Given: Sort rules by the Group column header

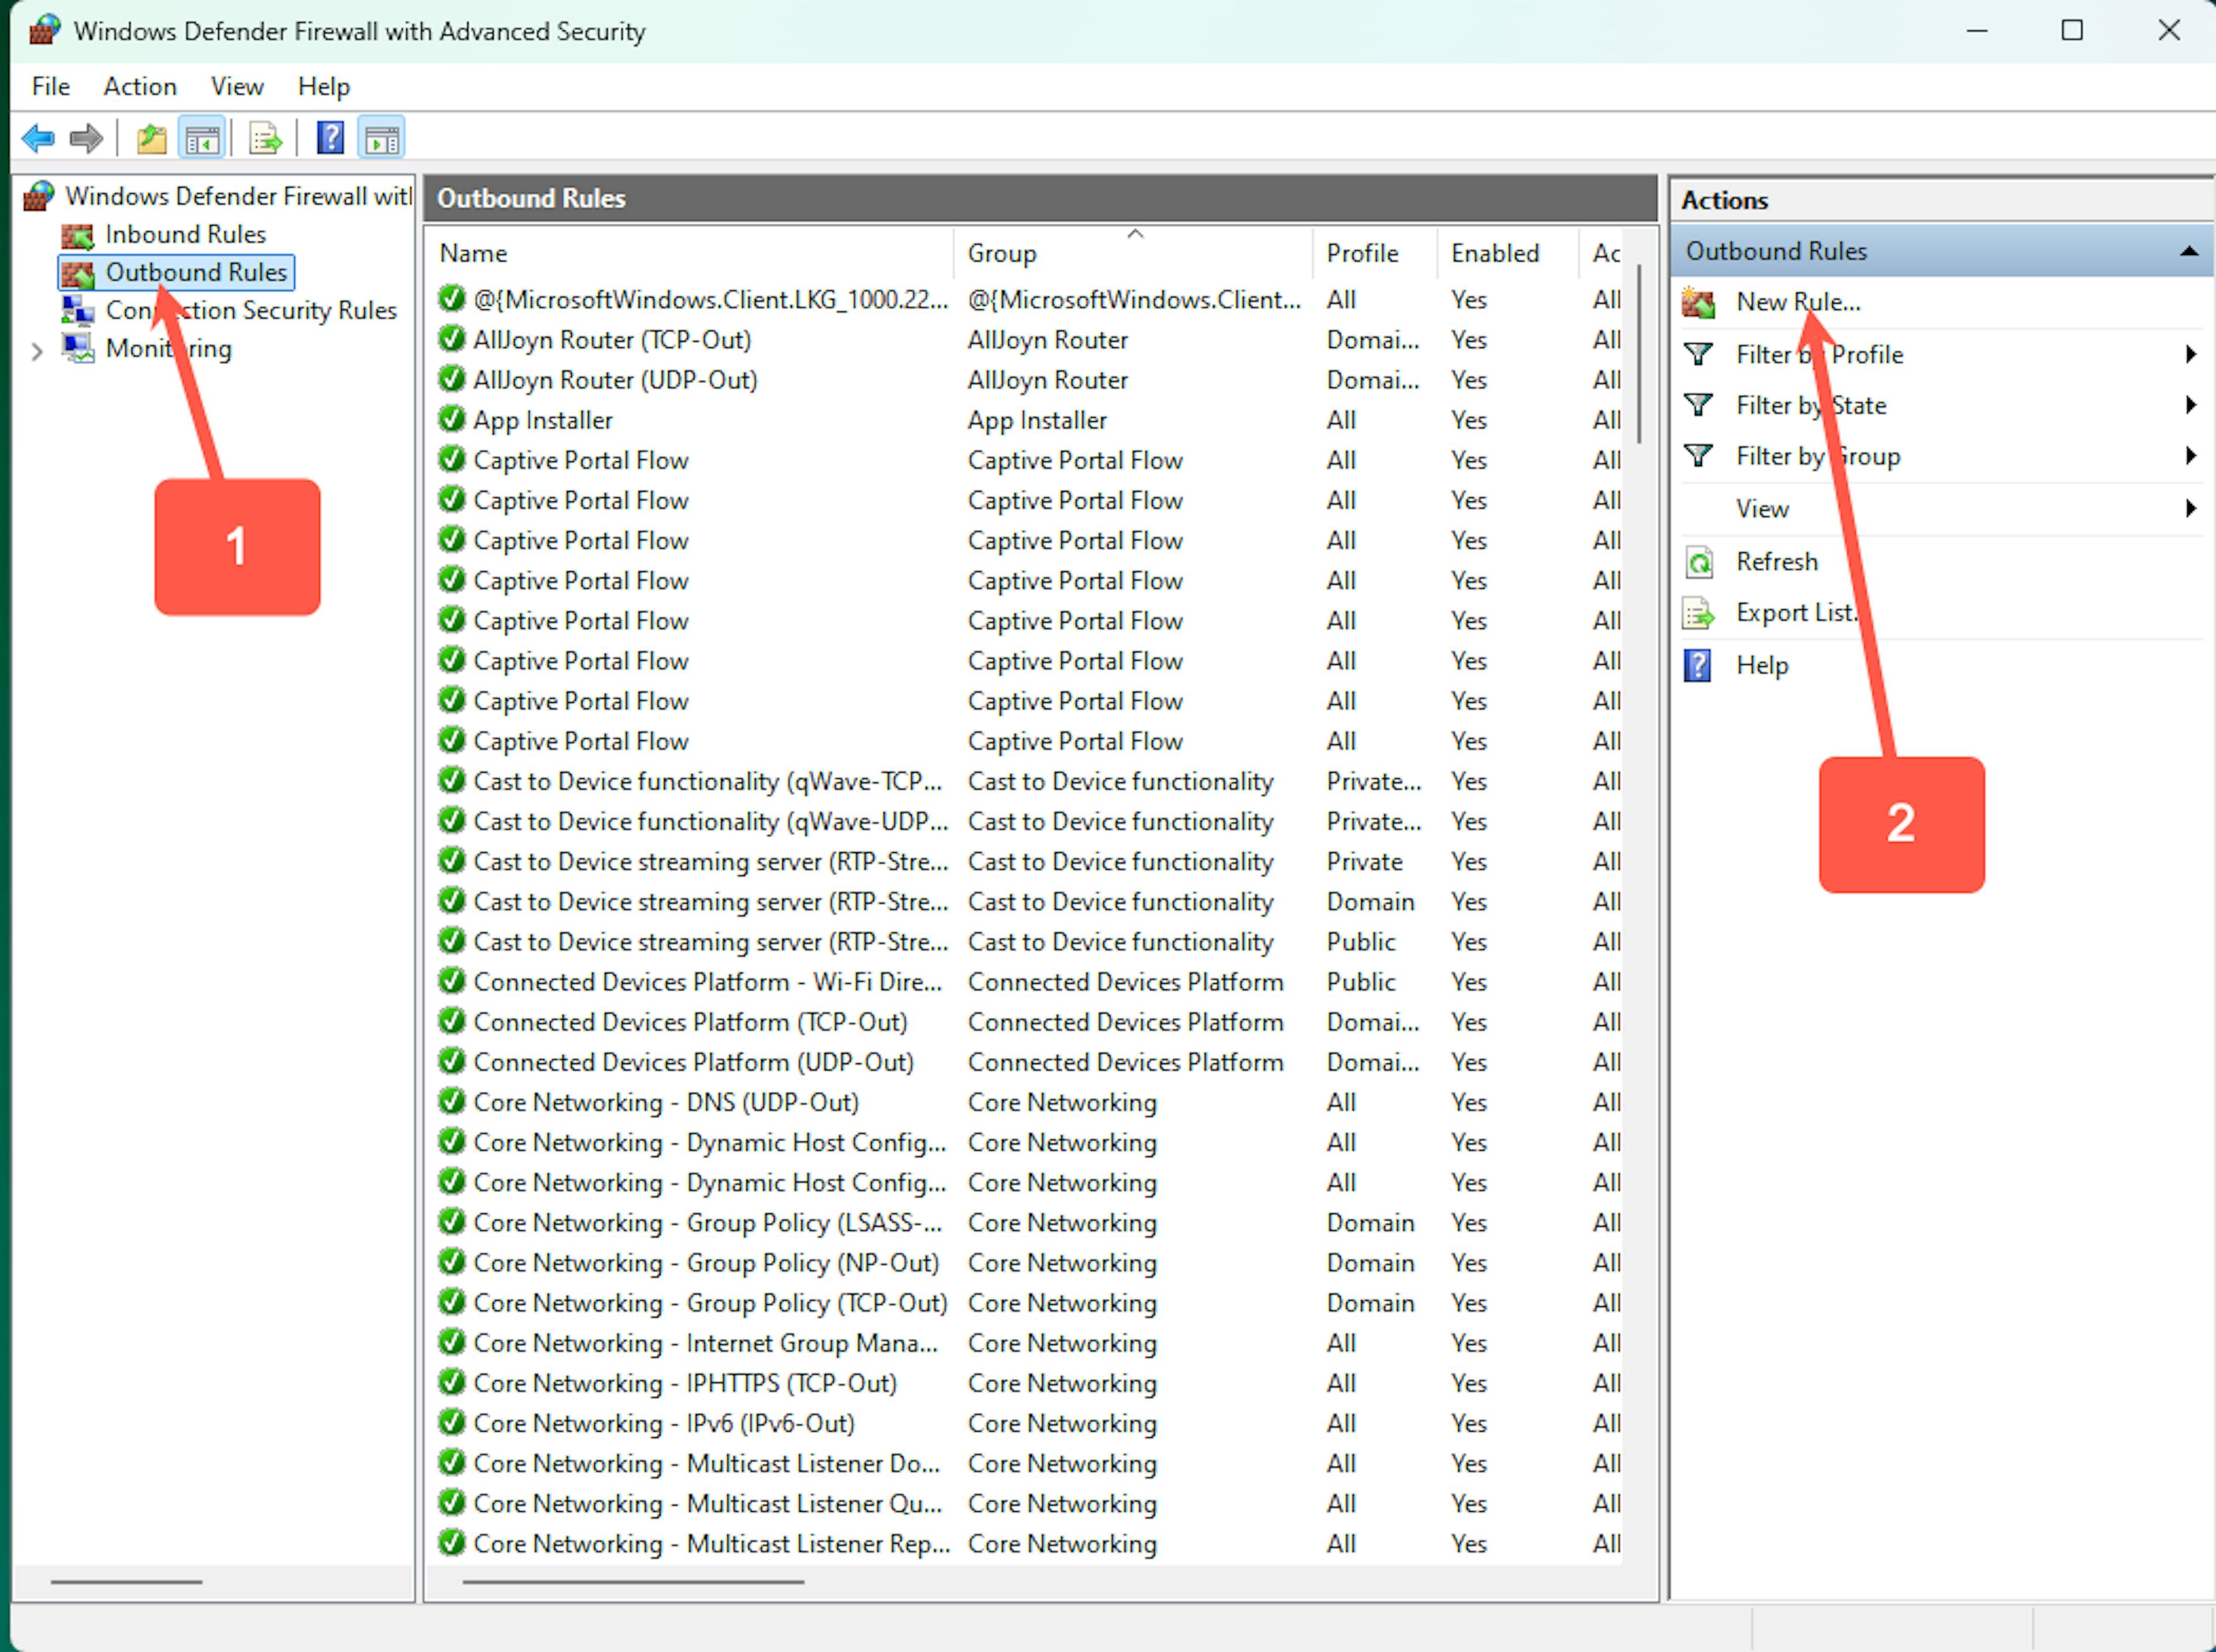Looking at the screenshot, I should click(x=1002, y=253).
